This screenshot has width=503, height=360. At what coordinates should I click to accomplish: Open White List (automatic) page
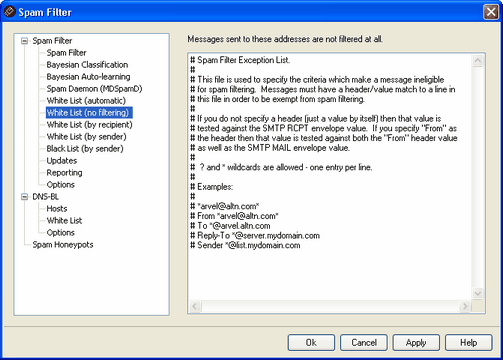coord(86,101)
